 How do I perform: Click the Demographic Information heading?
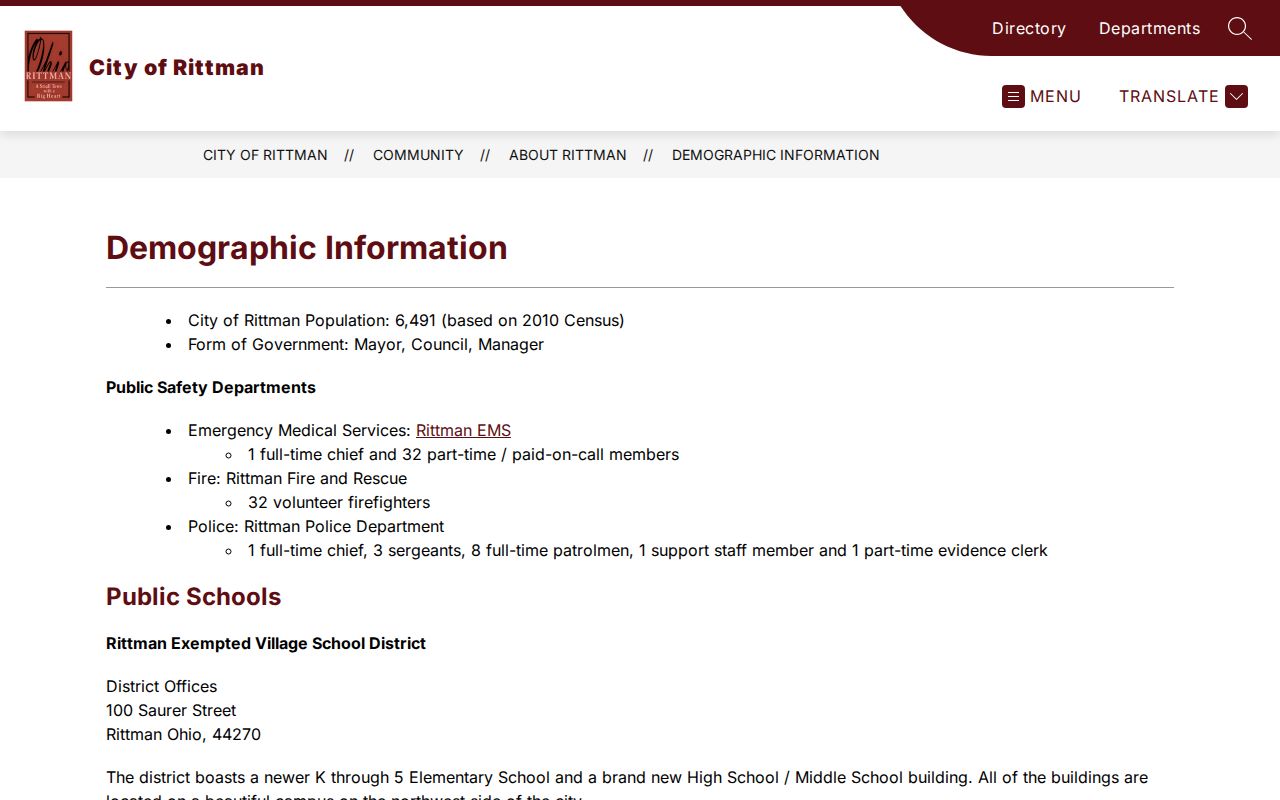[x=306, y=248]
